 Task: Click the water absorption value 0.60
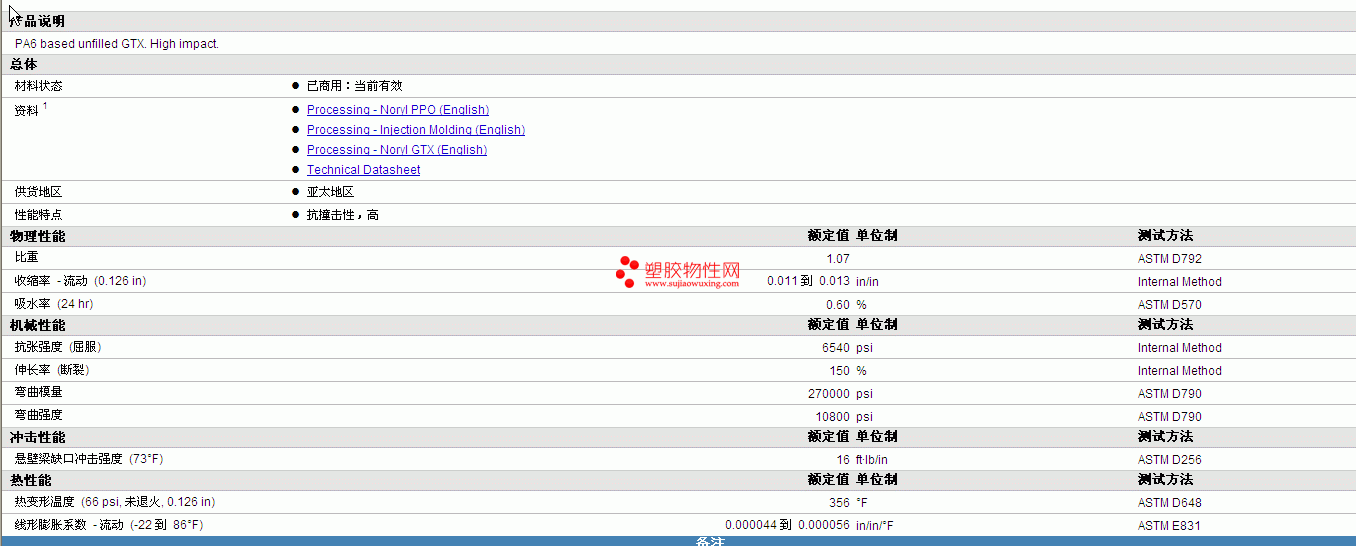(x=838, y=304)
